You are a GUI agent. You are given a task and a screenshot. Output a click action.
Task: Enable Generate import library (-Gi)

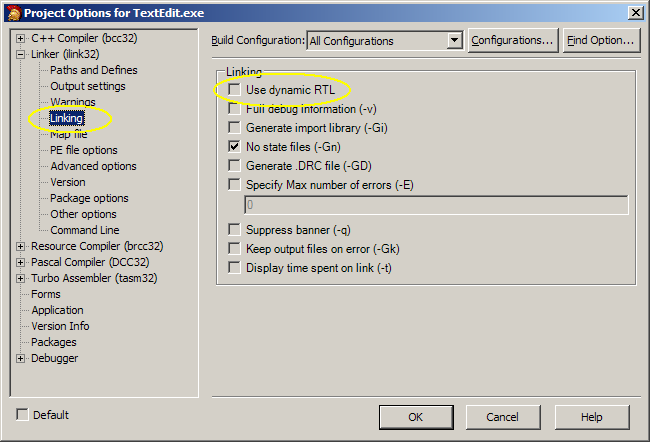tap(235, 128)
